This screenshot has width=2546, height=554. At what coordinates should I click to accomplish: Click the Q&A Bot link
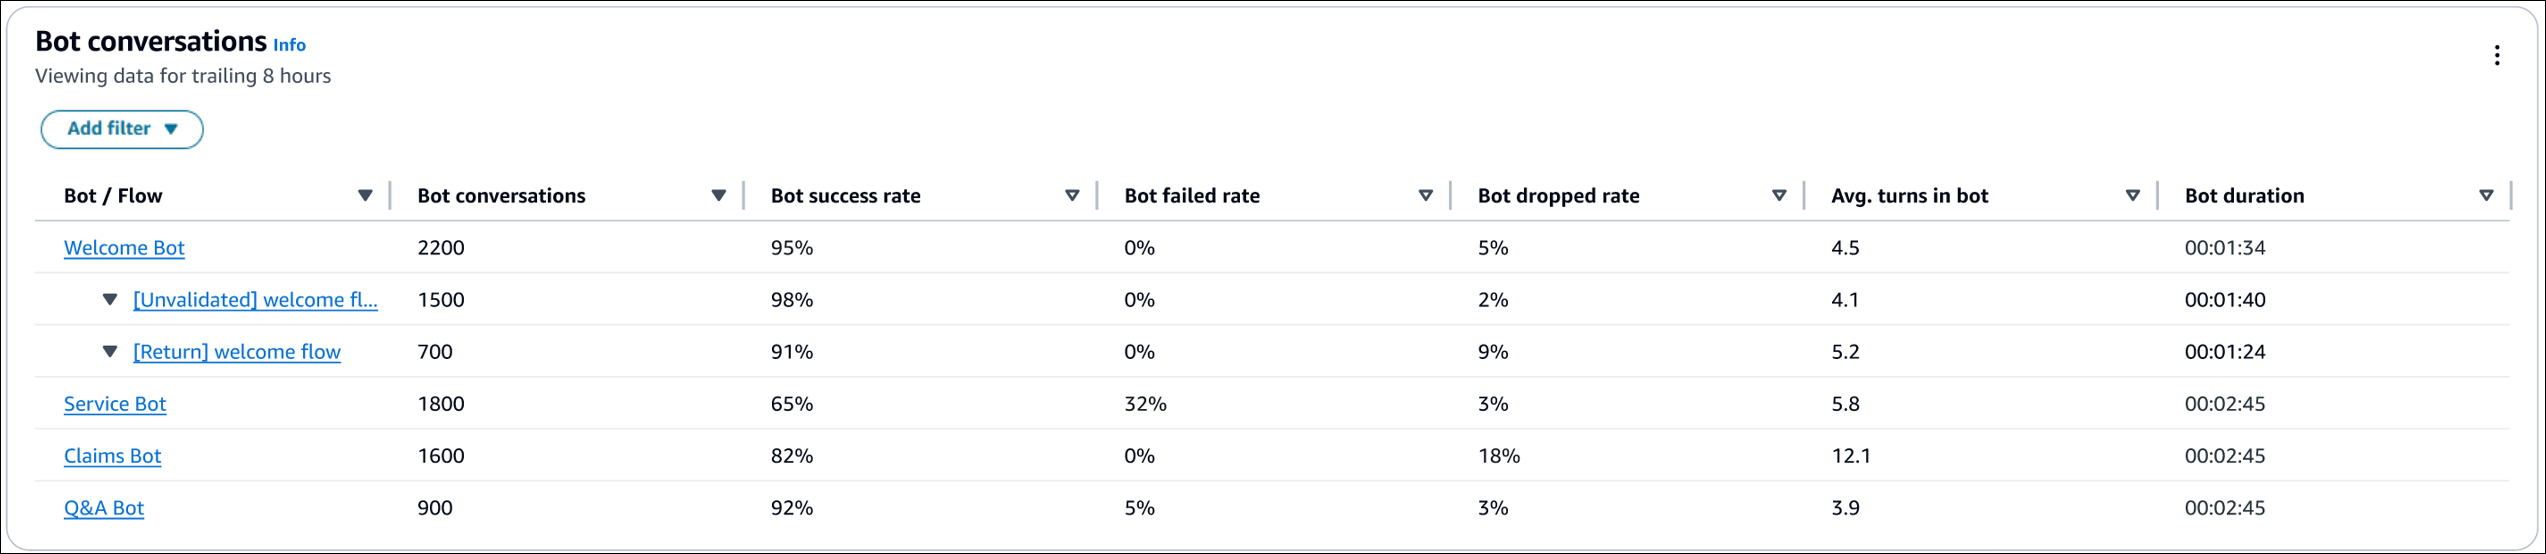104,508
